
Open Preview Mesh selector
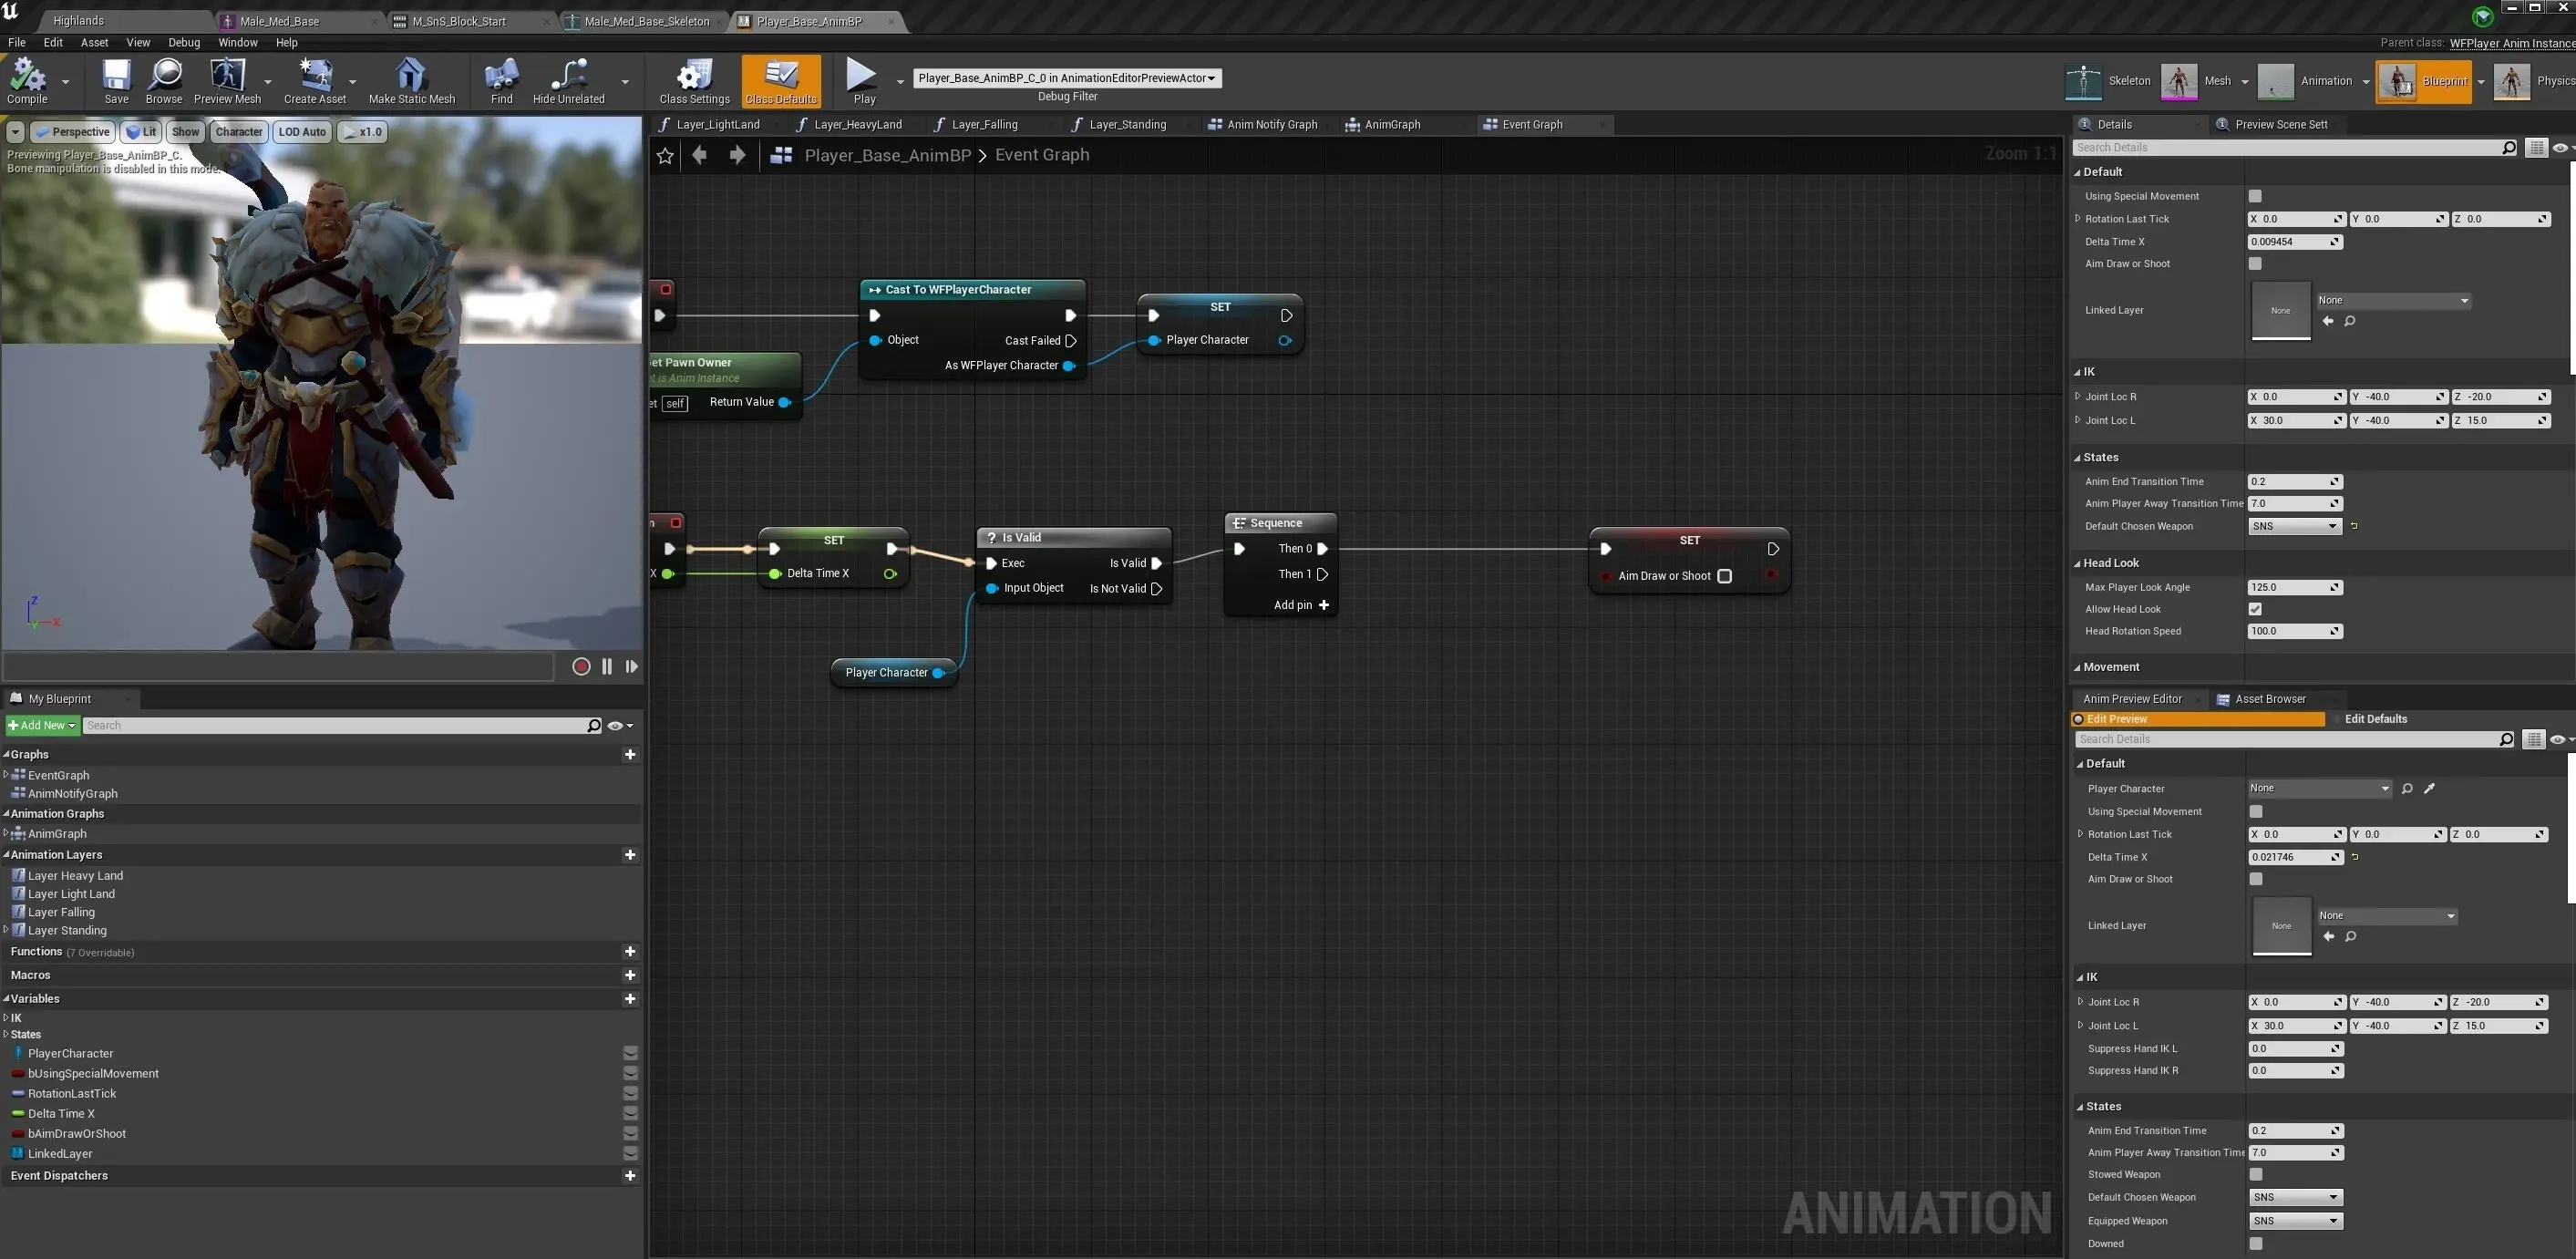pyautogui.click(x=227, y=81)
